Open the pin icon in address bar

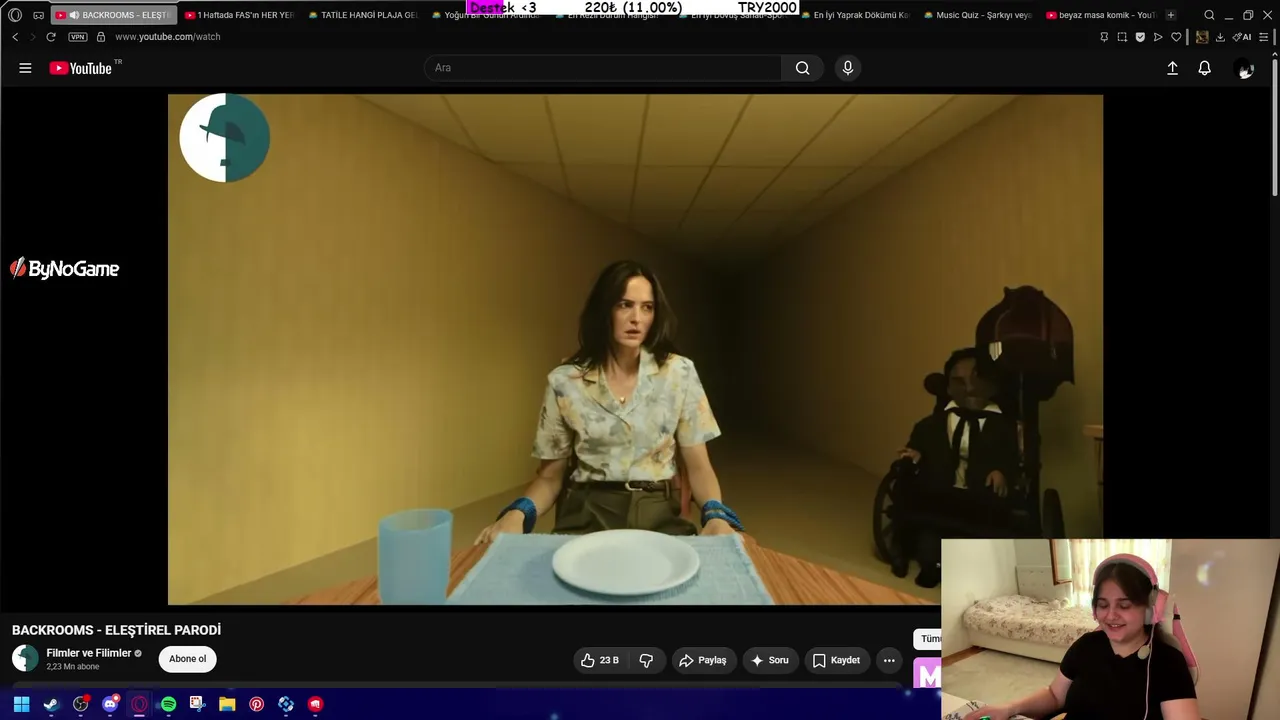(1104, 37)
